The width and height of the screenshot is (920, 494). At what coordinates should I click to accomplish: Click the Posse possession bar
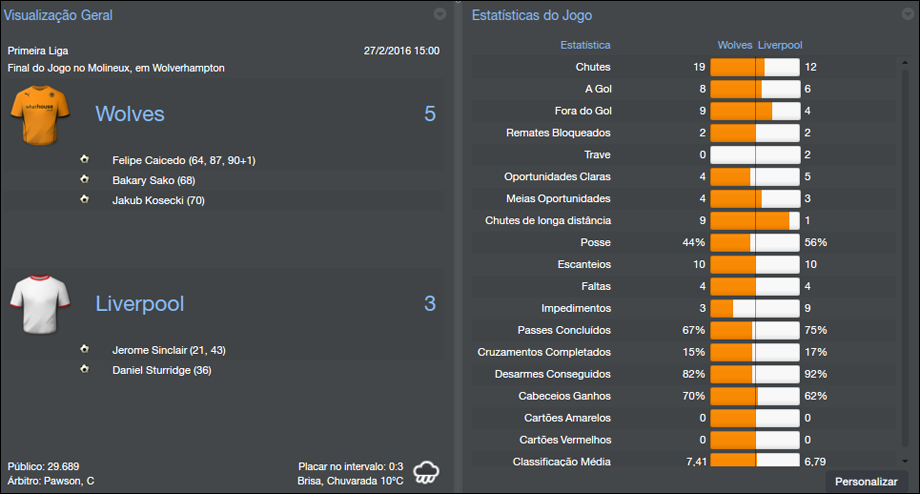(x=755, y=243)
